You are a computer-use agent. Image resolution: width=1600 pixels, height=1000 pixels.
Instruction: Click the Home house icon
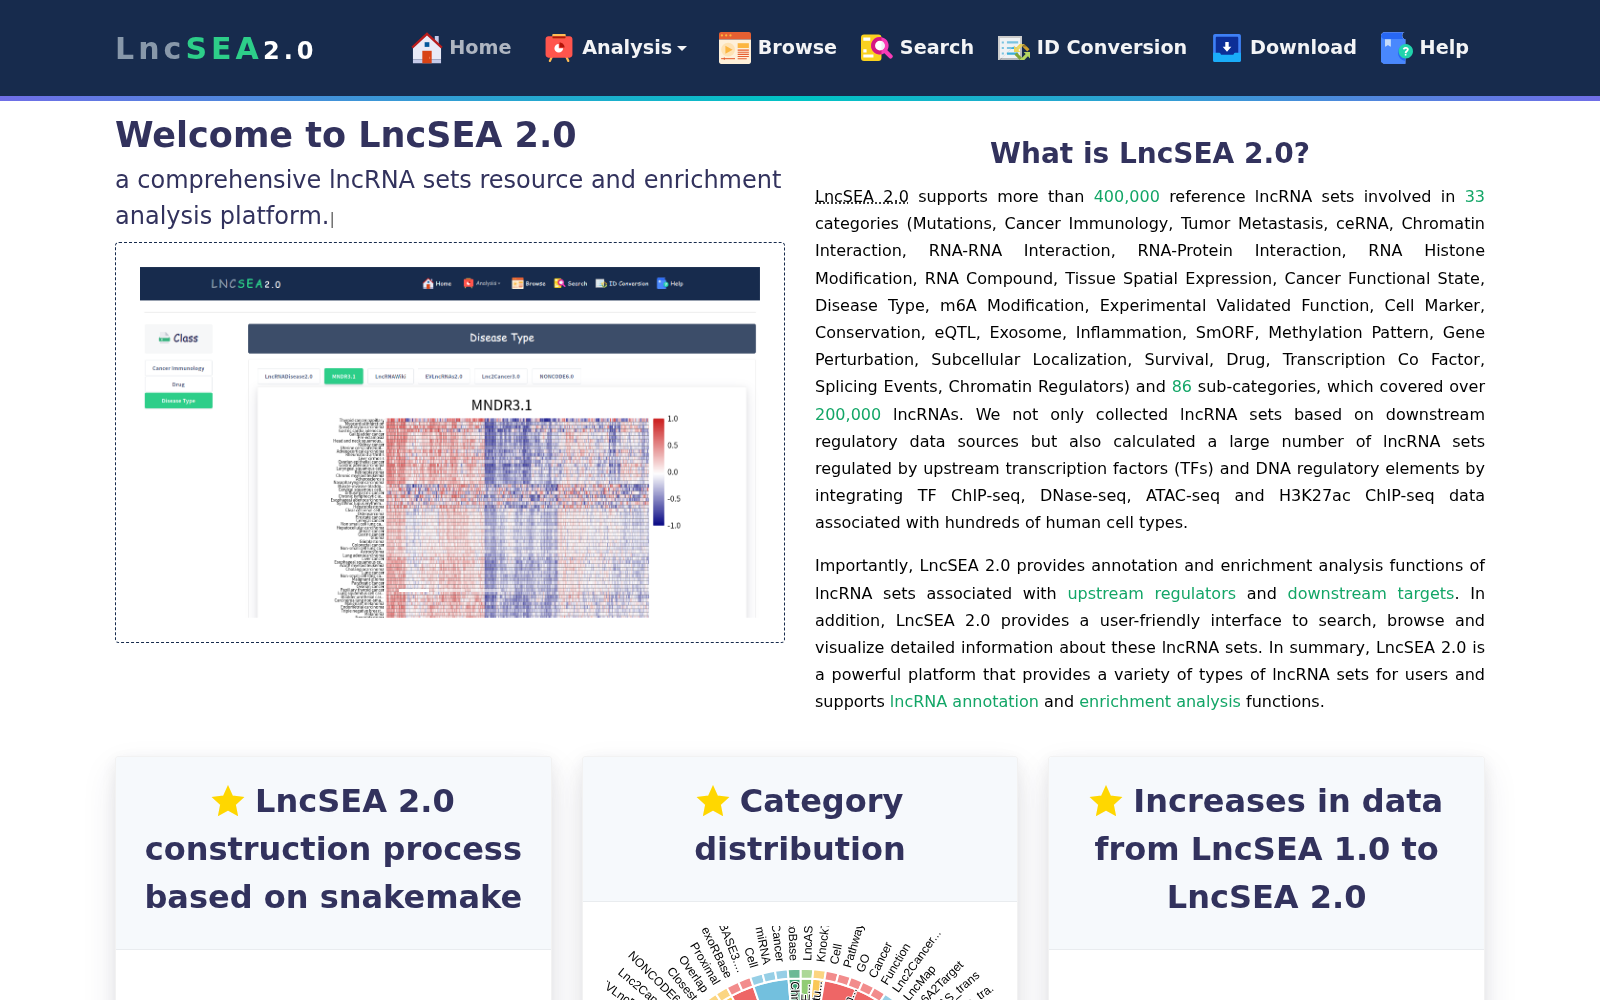[426, 48]
